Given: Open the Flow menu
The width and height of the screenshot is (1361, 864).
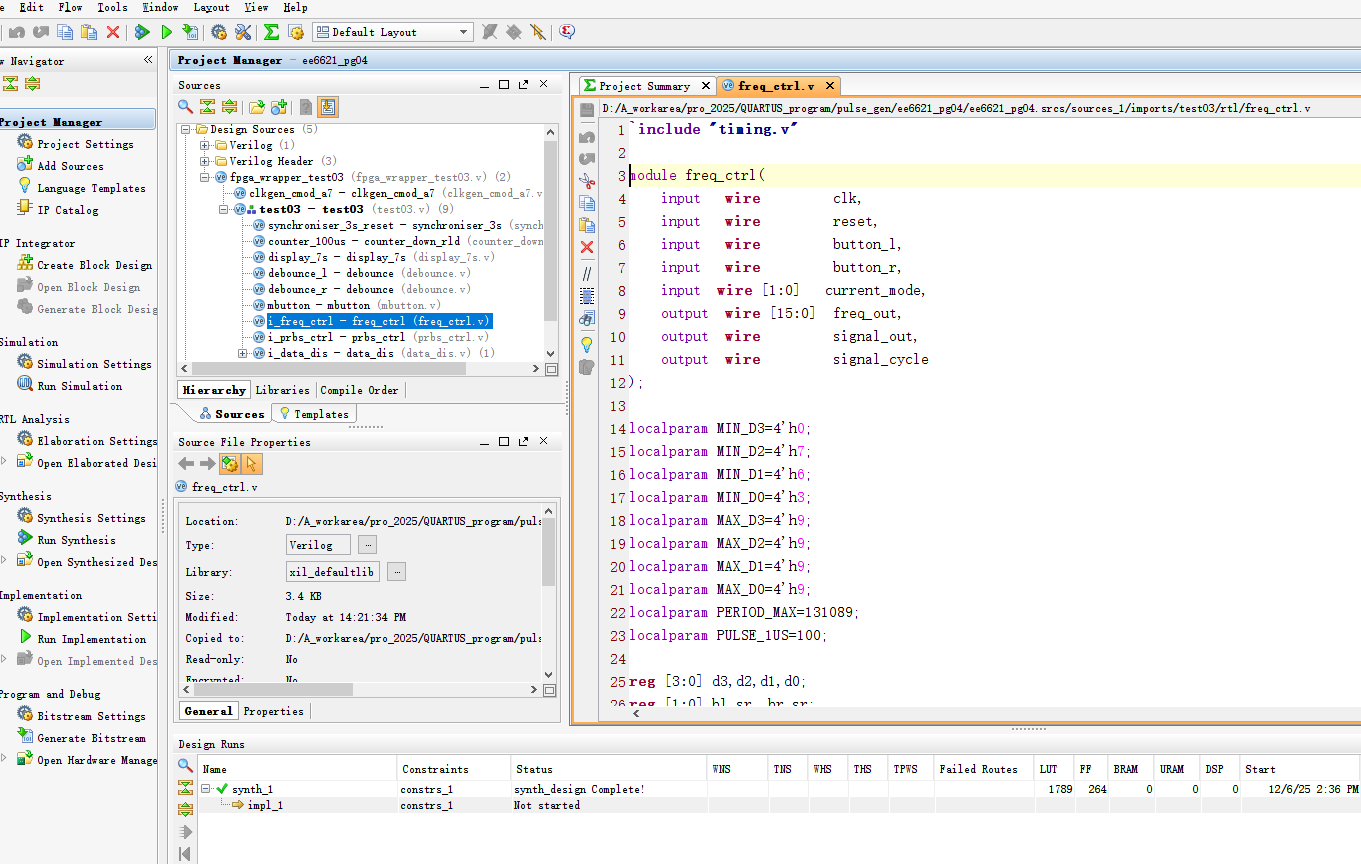Looking at the screenshot, I should 71,7.
